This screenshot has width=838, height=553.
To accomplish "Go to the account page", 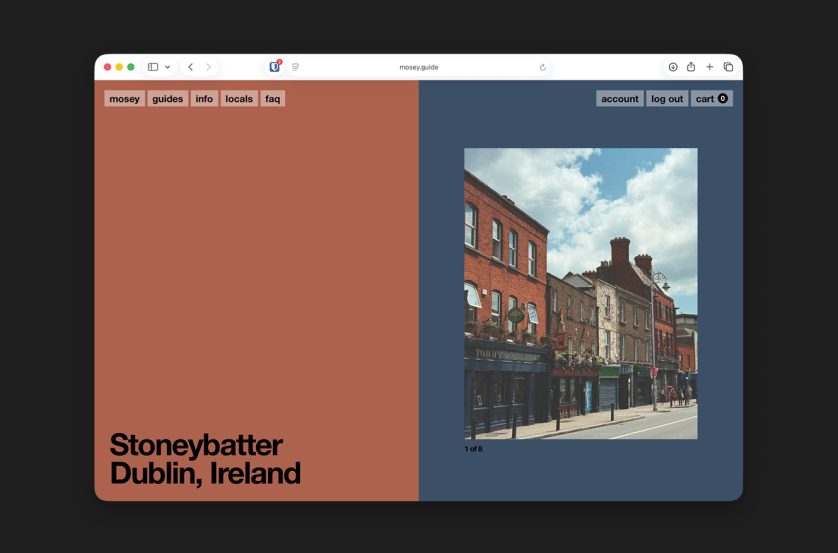I will pos(620,99).
